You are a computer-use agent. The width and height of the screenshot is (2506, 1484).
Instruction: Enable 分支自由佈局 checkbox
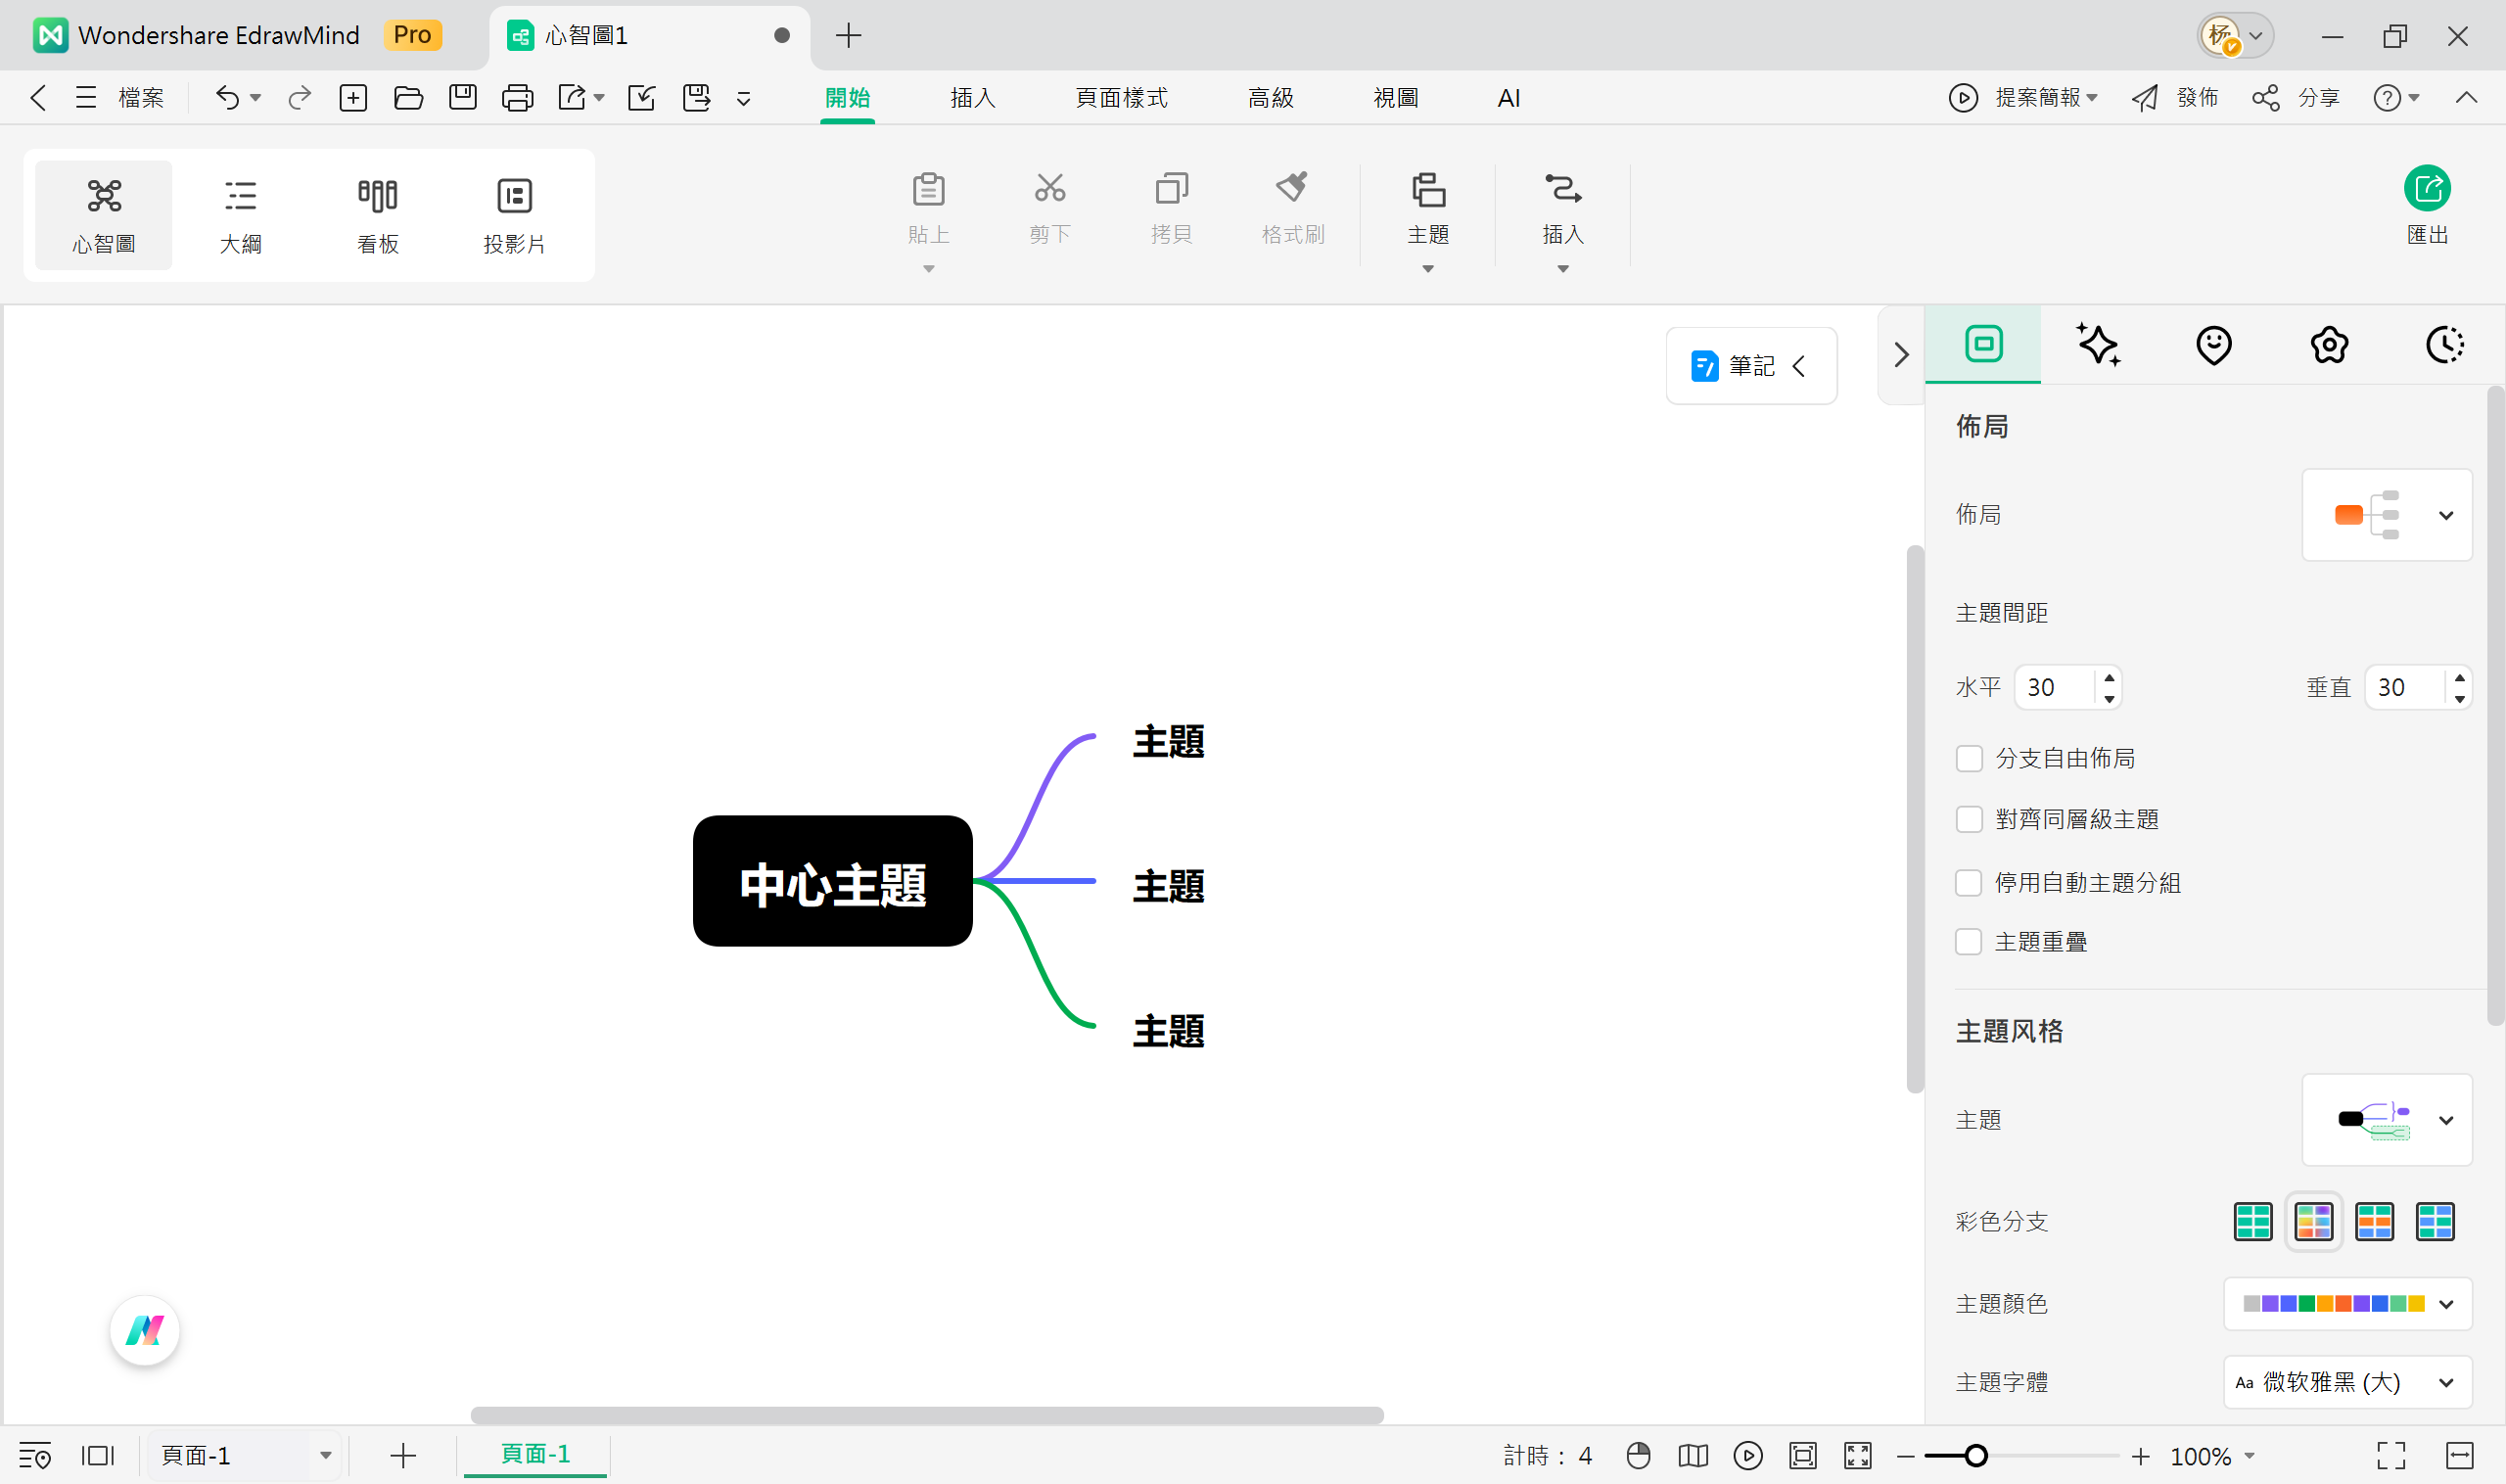pyautogui.click(x=1969, y=758)
